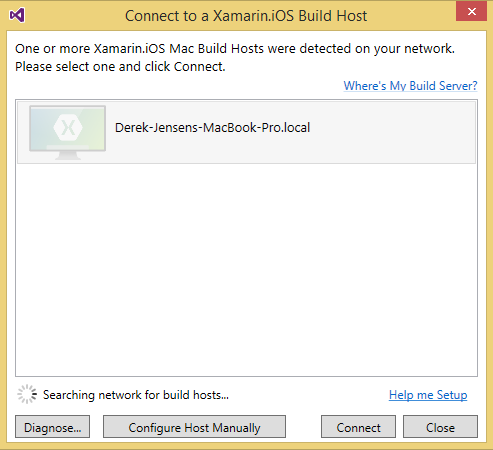The height and width of the screenshot is (450, 493).
Task: Click the Searching network for build hosts text
Action: 136,395
